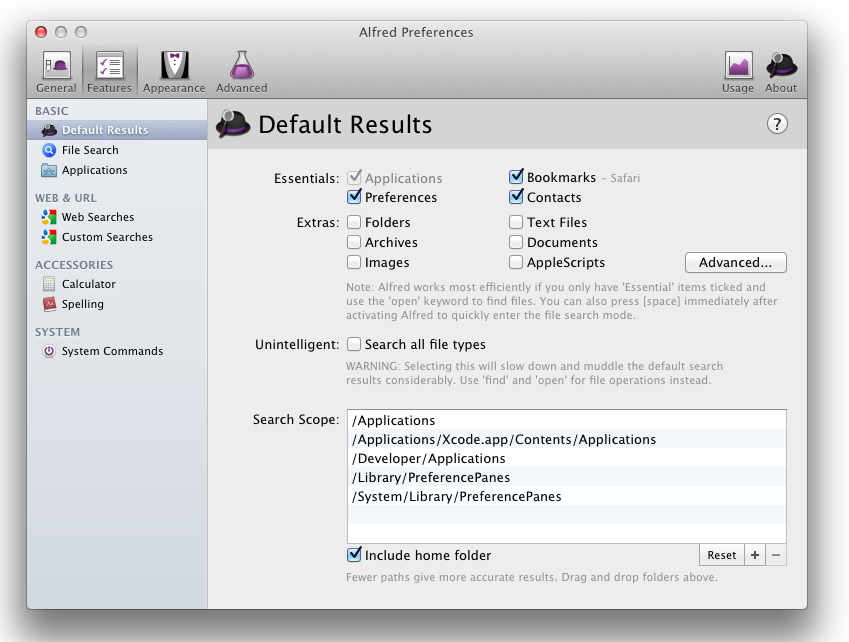Screen dimensions: 849x642
Task: Select Default Results in sidebar
Action: coord(117,130)
